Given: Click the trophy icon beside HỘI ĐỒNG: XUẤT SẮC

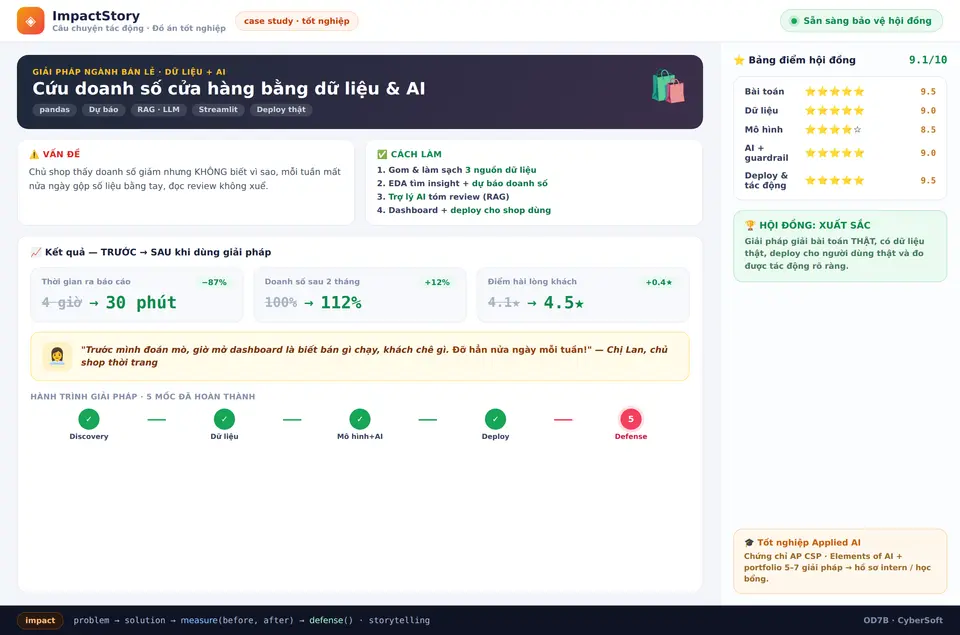Looking at the screenshot, I should click(750, 225).
